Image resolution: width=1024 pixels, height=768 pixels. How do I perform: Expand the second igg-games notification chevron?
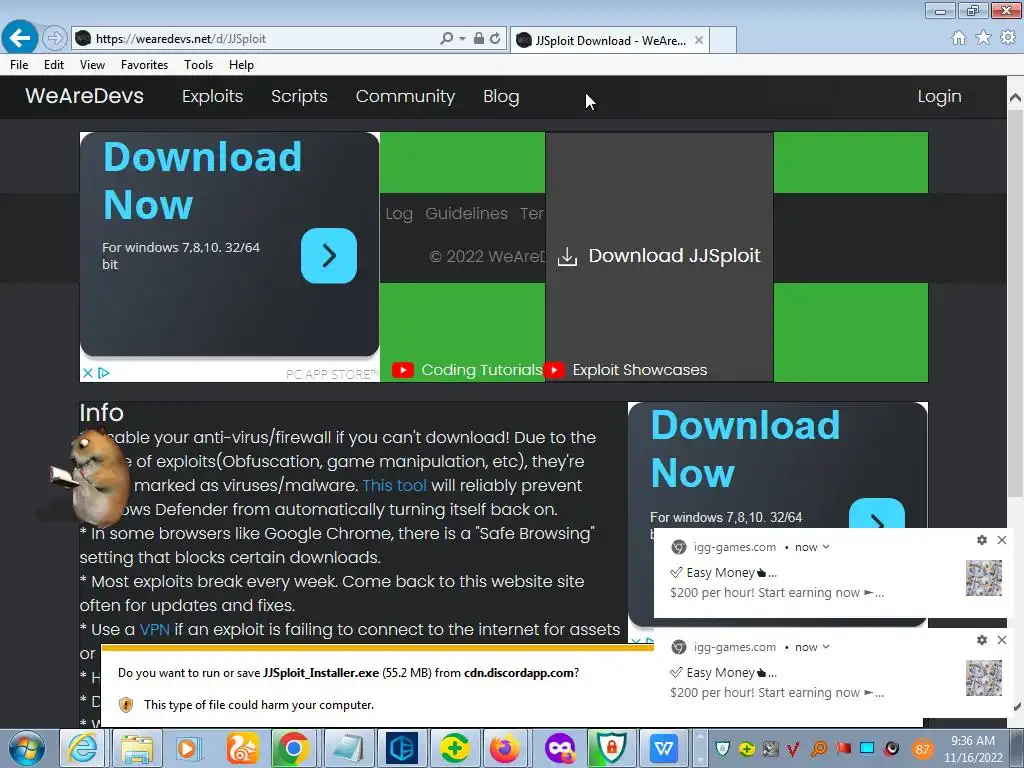[826, 647]
